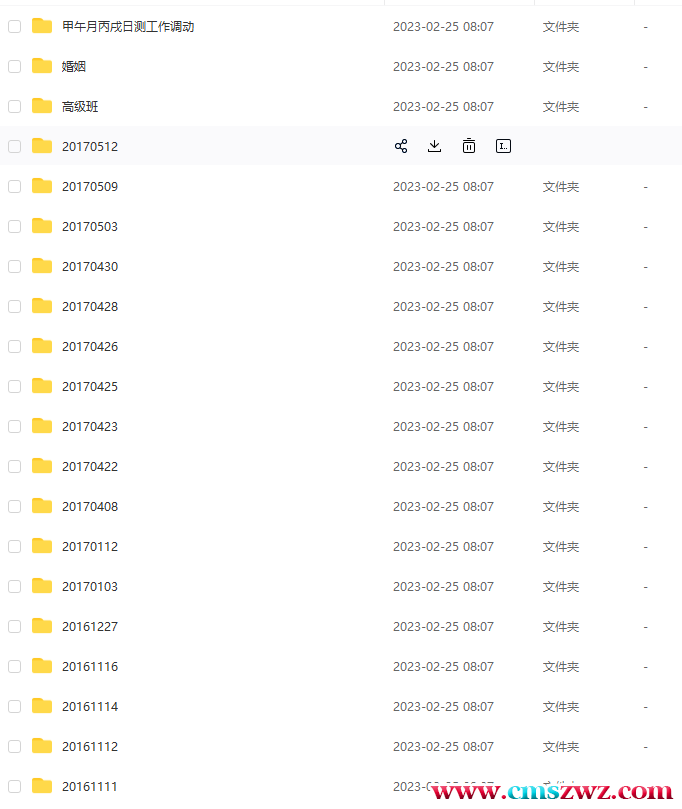Click the trash icon to delete 20170512
The image size is (682, 809).
point(468,146)
